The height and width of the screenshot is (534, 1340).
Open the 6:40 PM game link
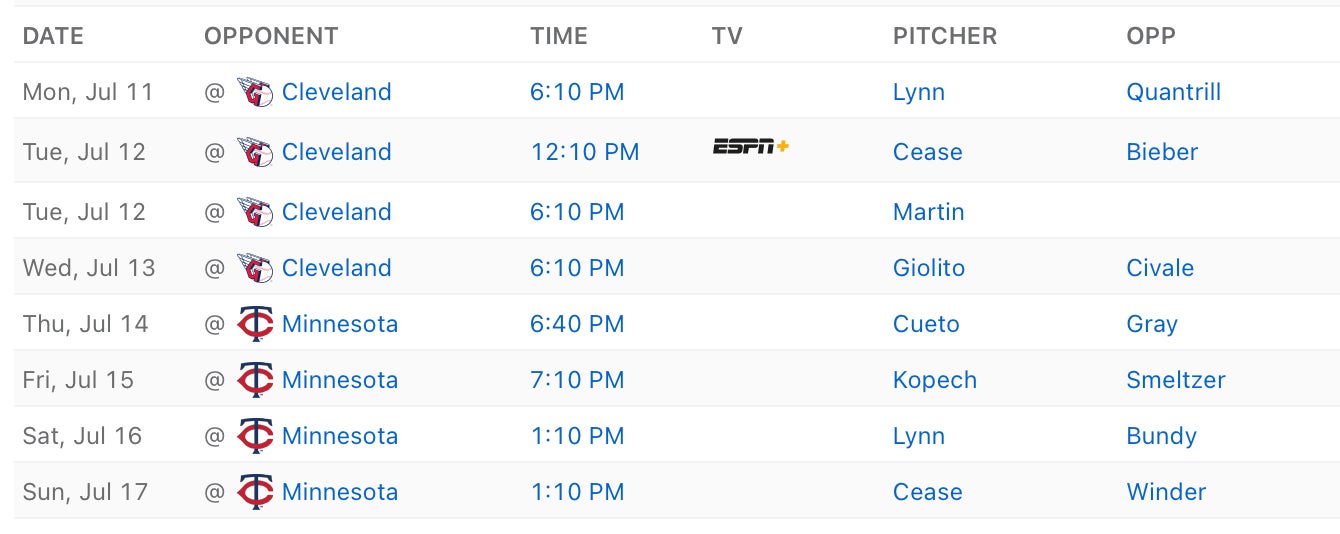pos(577,324)
